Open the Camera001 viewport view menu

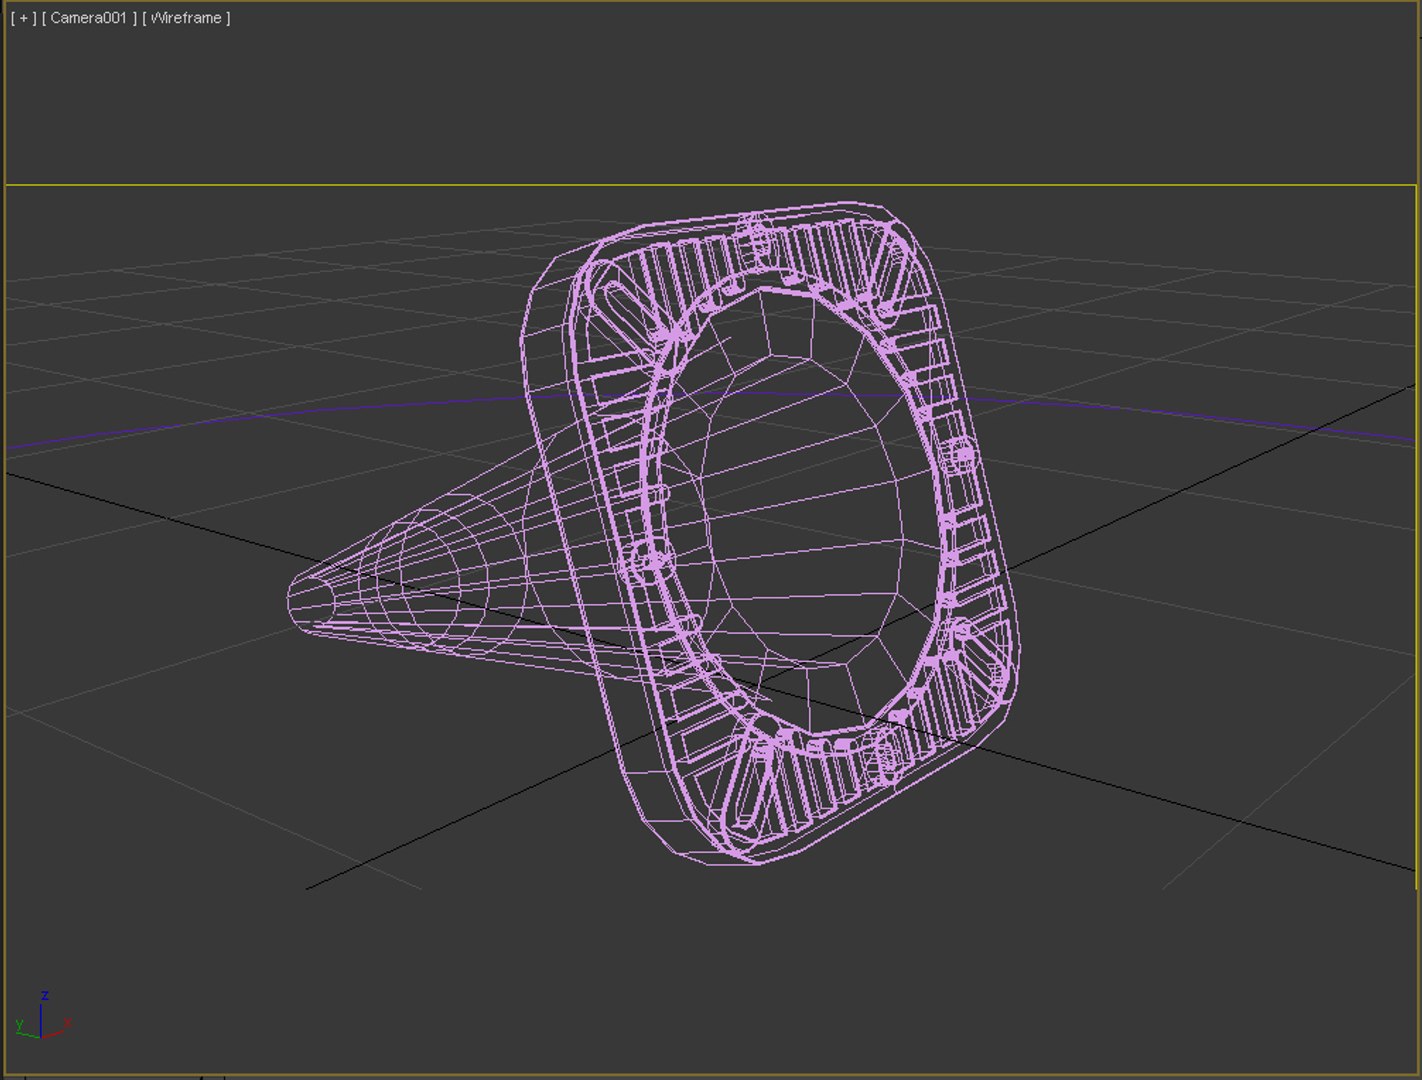click(x=90, y=18)
